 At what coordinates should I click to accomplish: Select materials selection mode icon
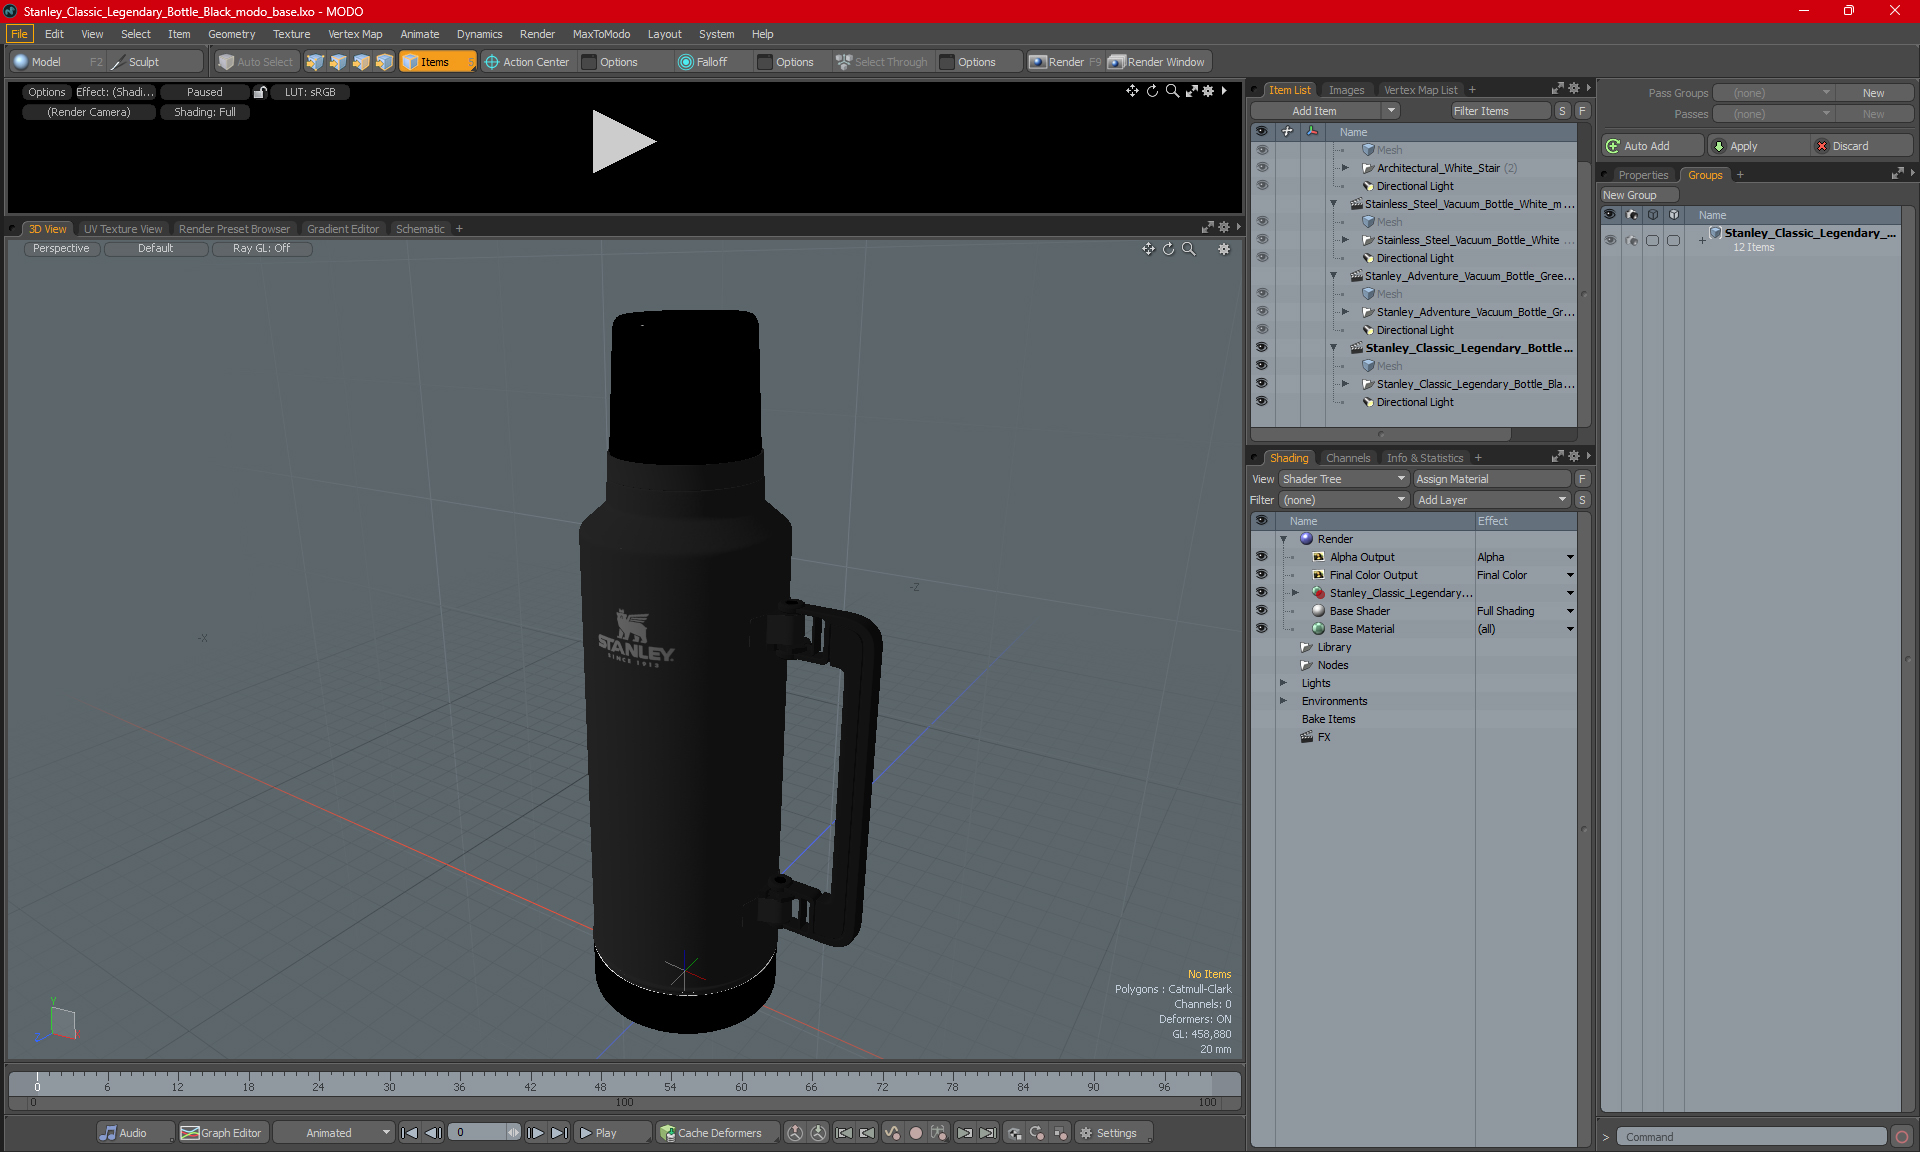coord(384,62)
